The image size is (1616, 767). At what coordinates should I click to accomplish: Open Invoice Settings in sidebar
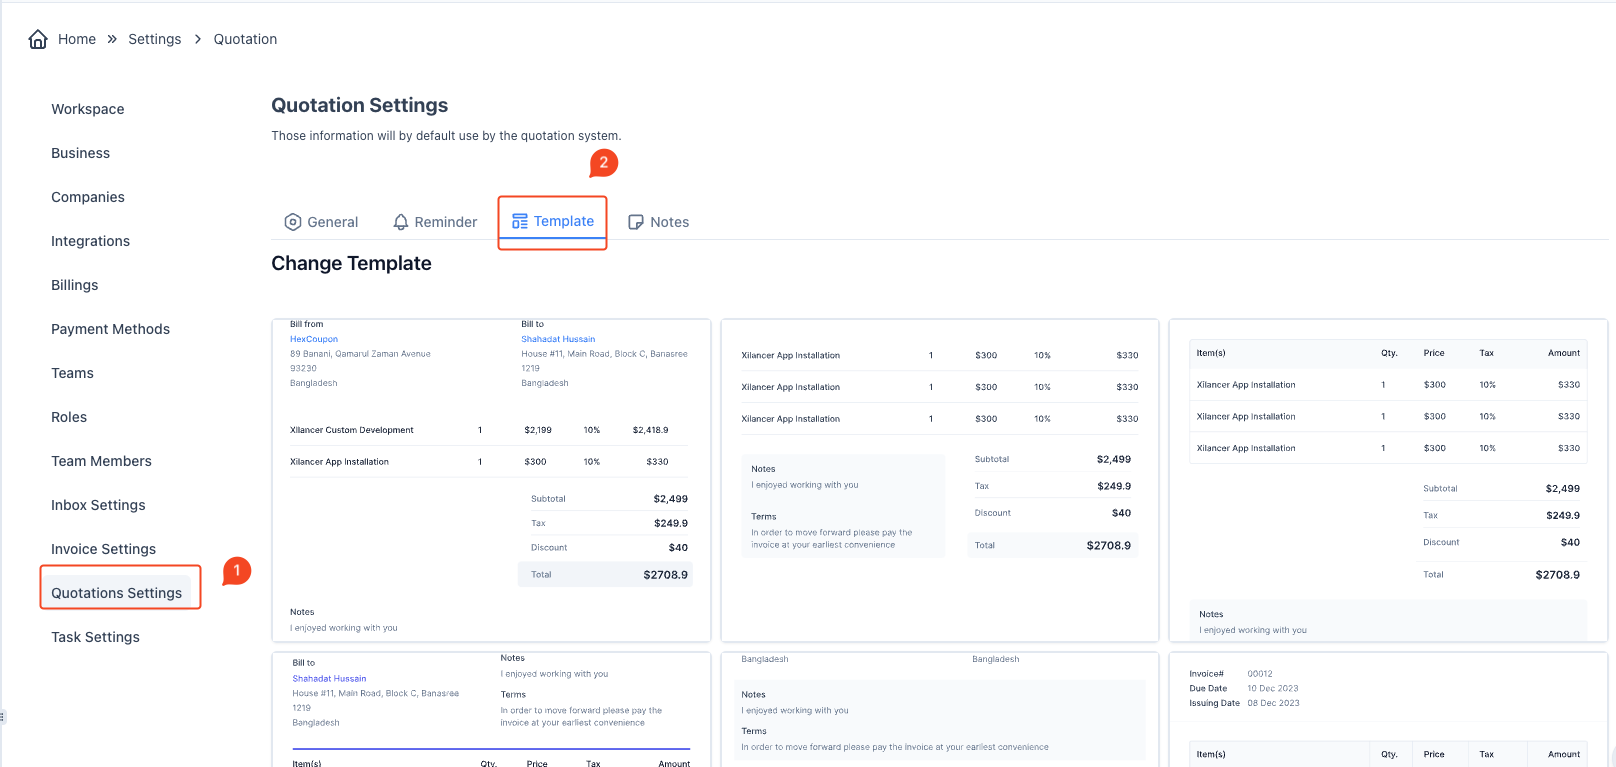(103, 549)
